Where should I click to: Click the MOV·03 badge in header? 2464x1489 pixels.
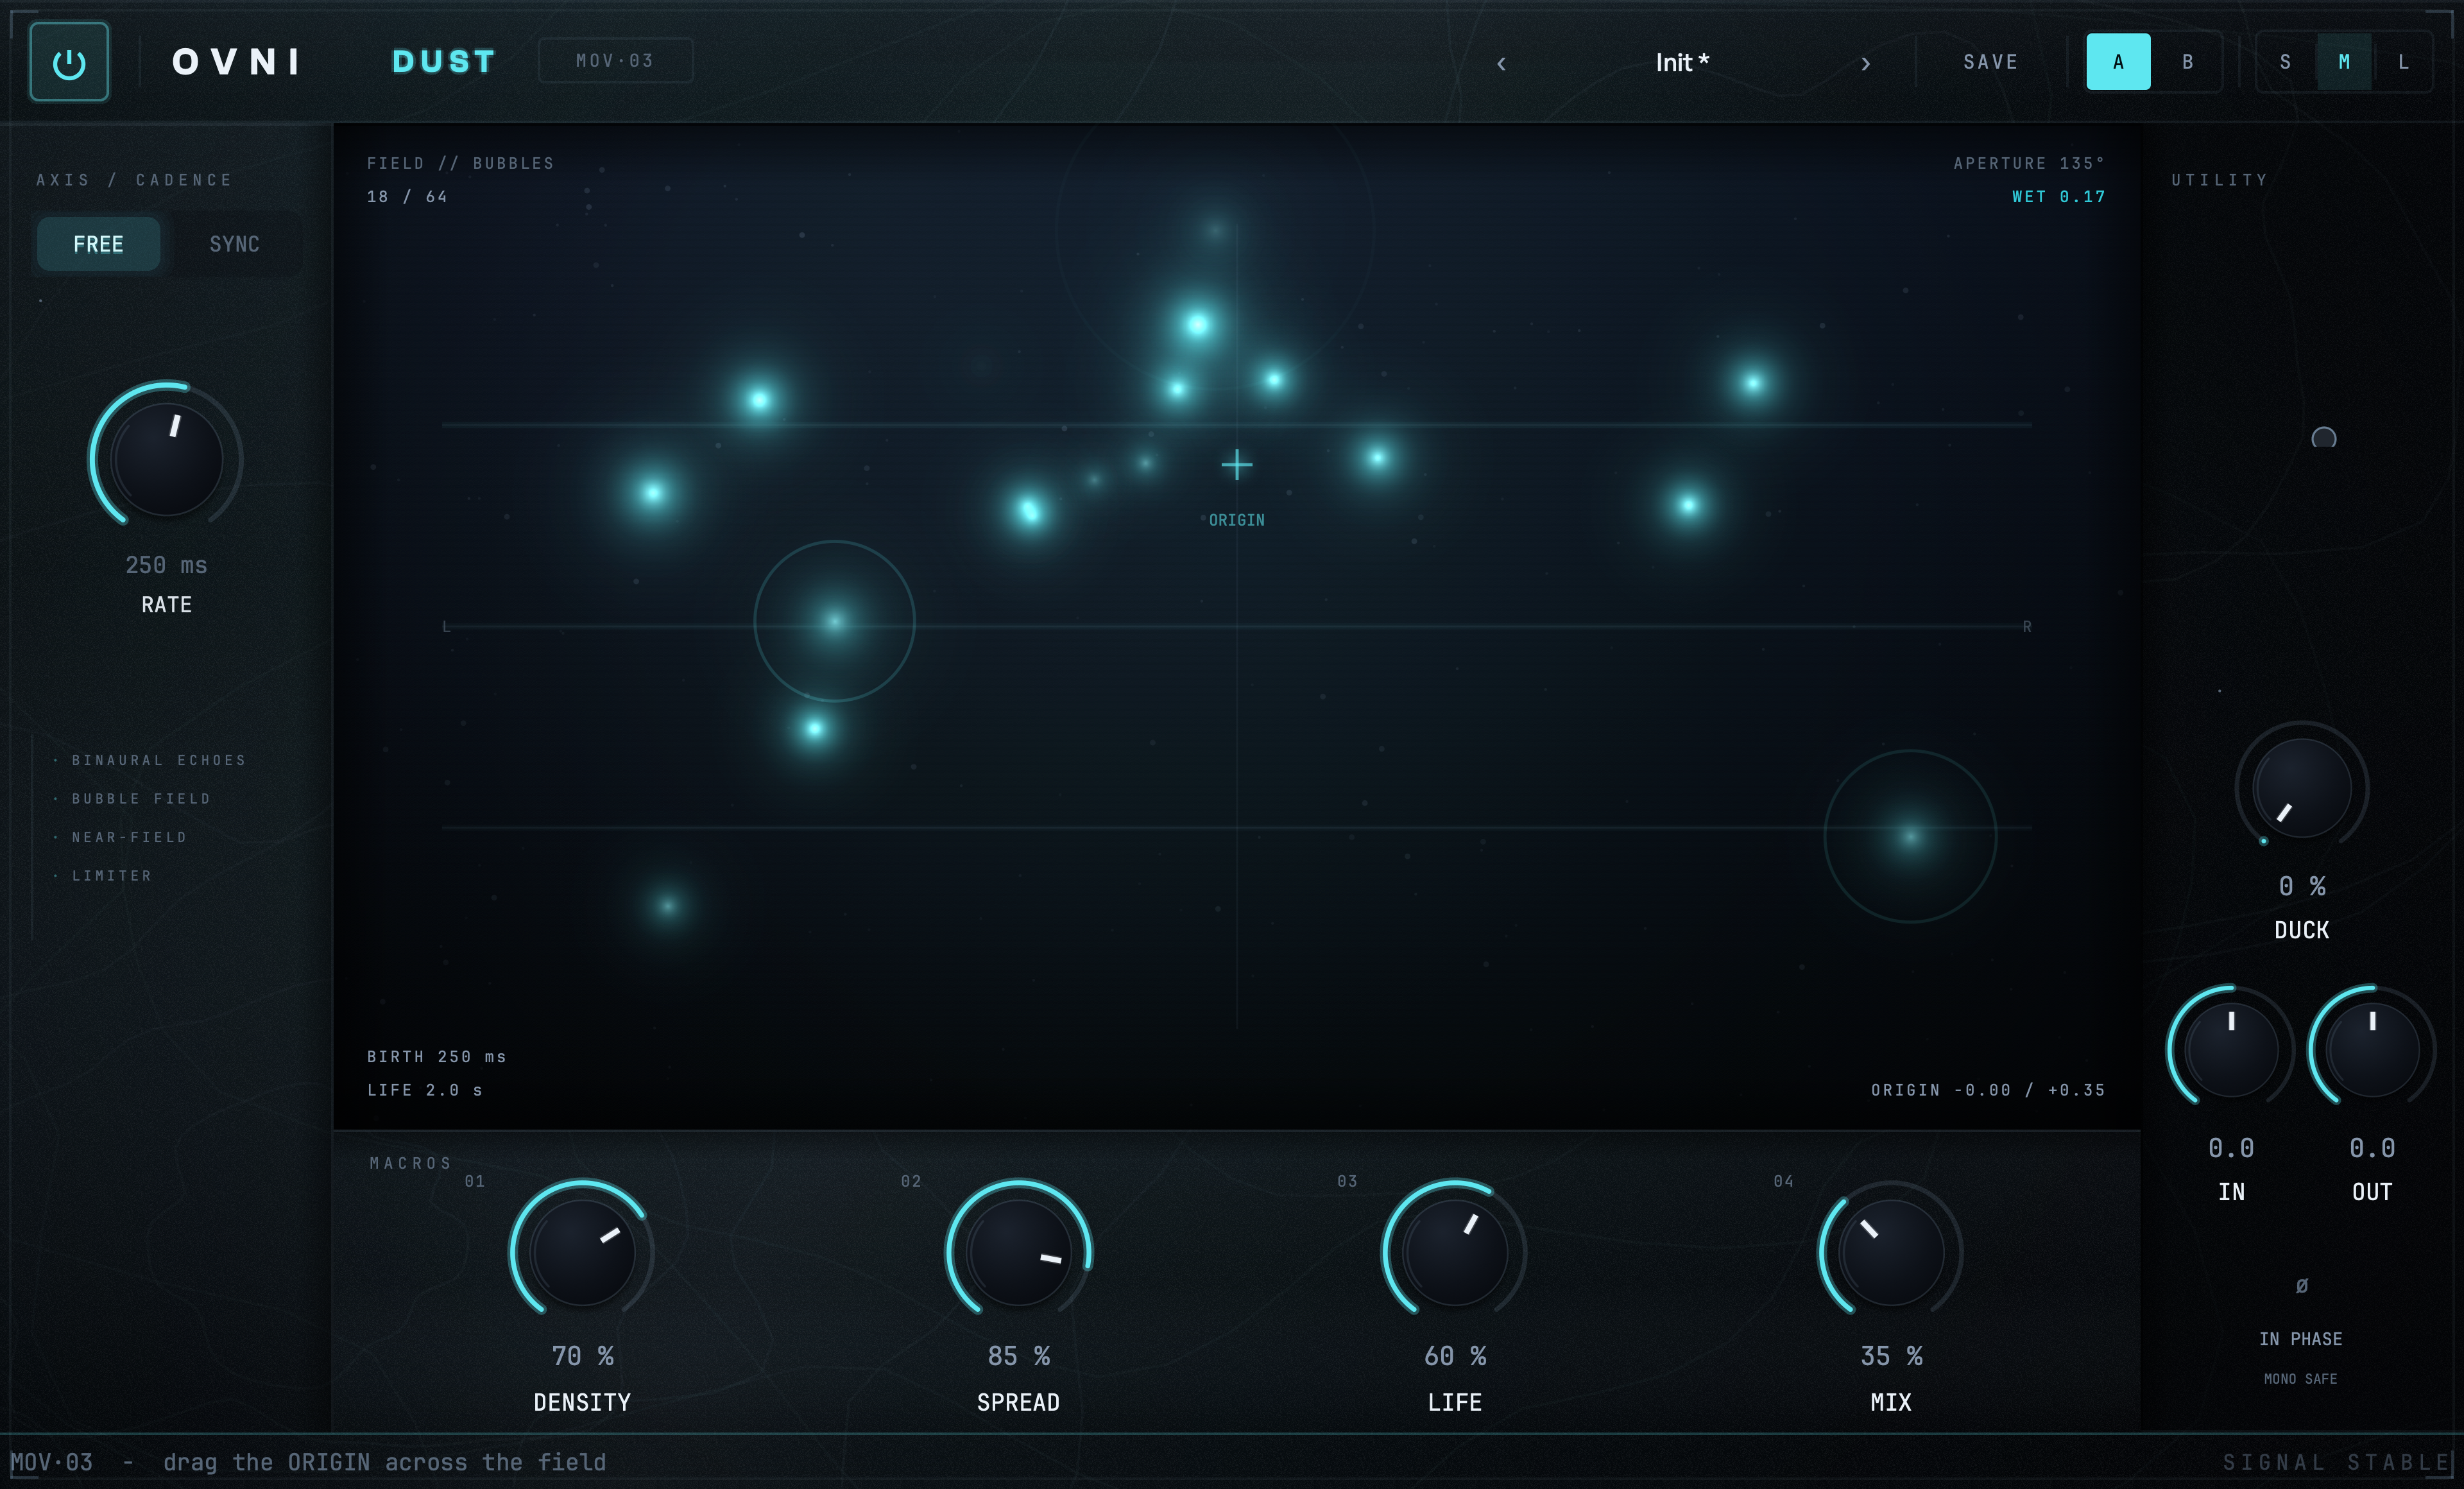coord(615,61)
